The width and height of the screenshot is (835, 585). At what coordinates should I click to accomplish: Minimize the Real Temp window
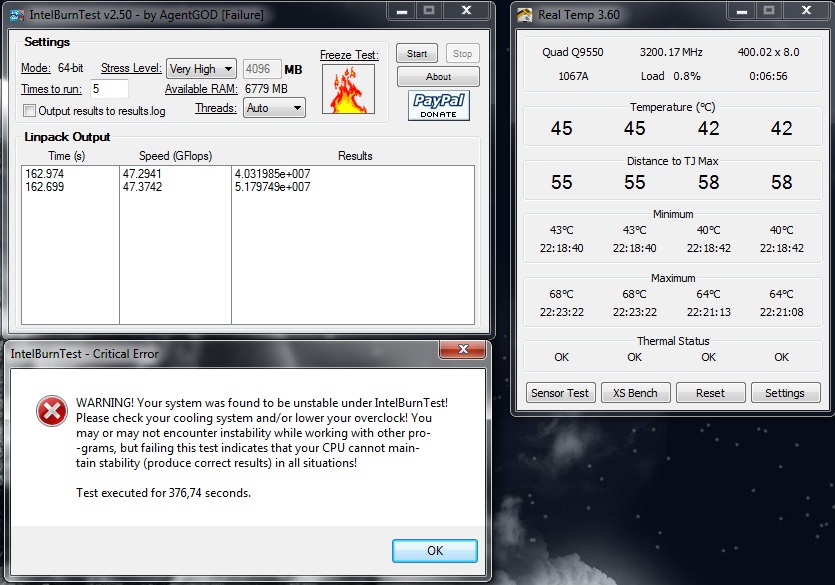[x=742, y=11]
